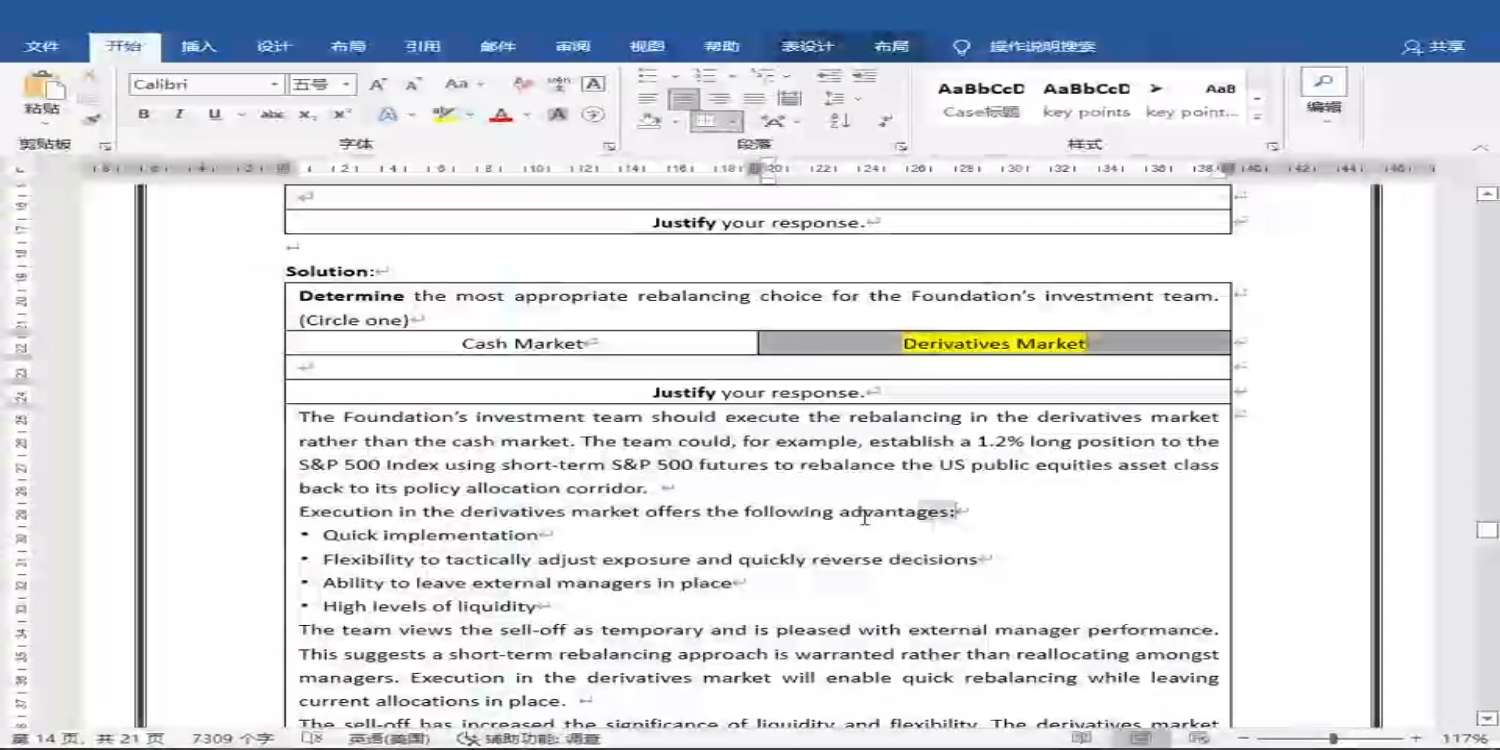Apply the subscript formatting icon
Viewport: 1500px width, 750px height.
[308, 115]
